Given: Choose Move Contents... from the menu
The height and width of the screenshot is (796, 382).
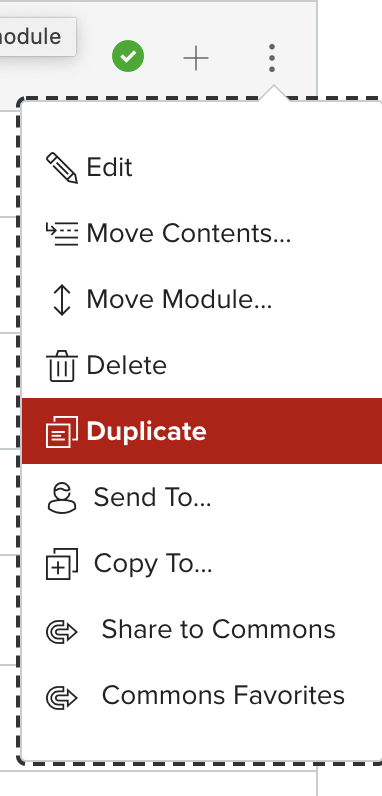Looking at the screenshot, I should tap(202, 234).
